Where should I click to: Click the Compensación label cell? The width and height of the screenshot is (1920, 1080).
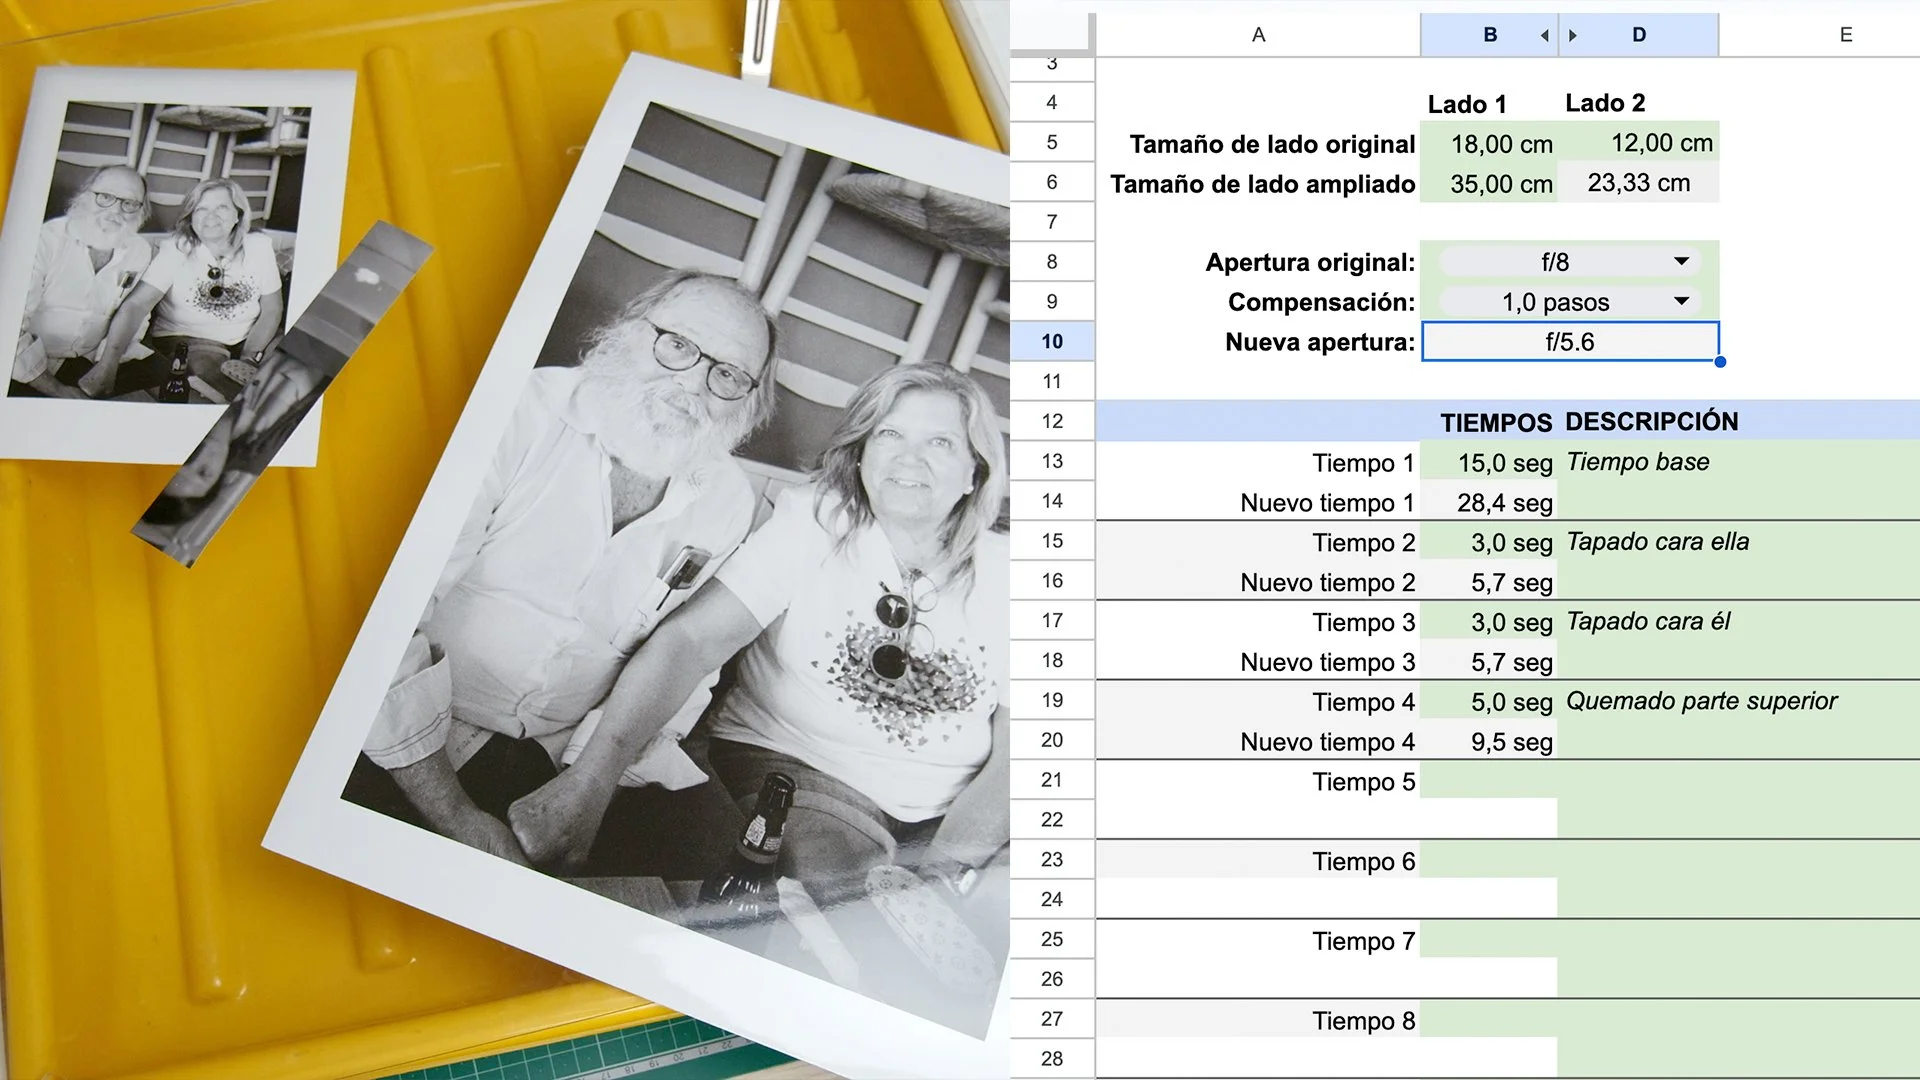[1258, 302]
